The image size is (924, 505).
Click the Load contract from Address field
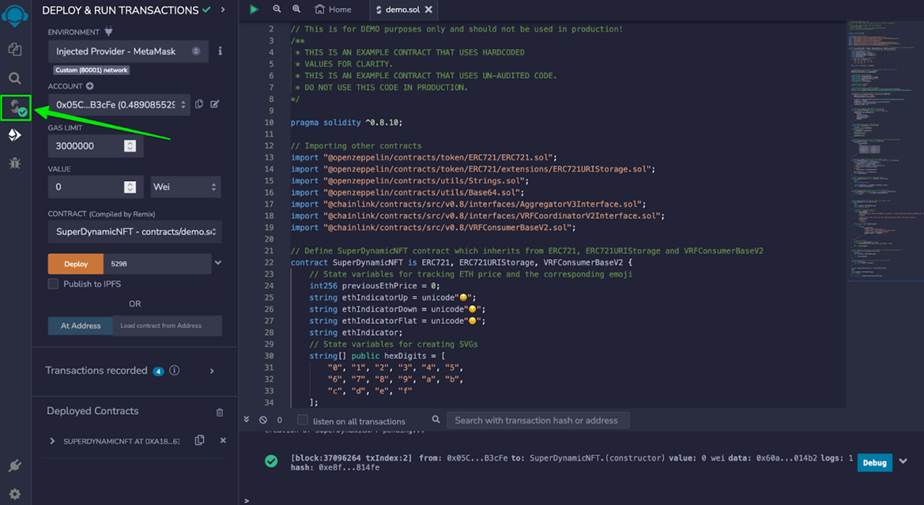click(x=167, y=325)
